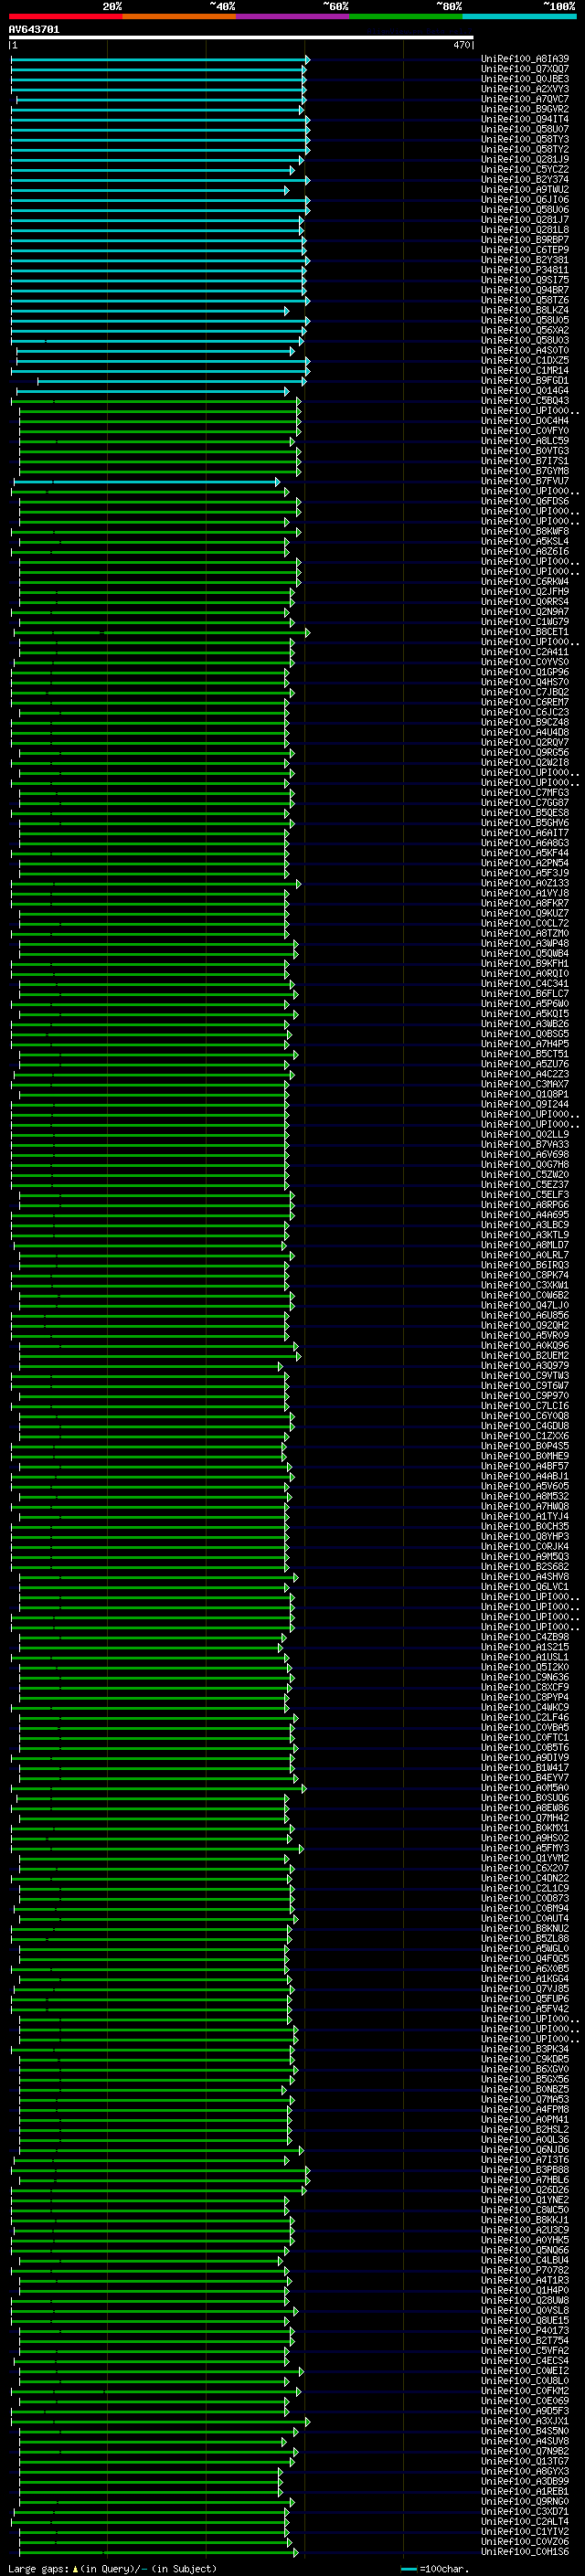
Task: Click the query label AV643701
Action: (x=34, y=30)
